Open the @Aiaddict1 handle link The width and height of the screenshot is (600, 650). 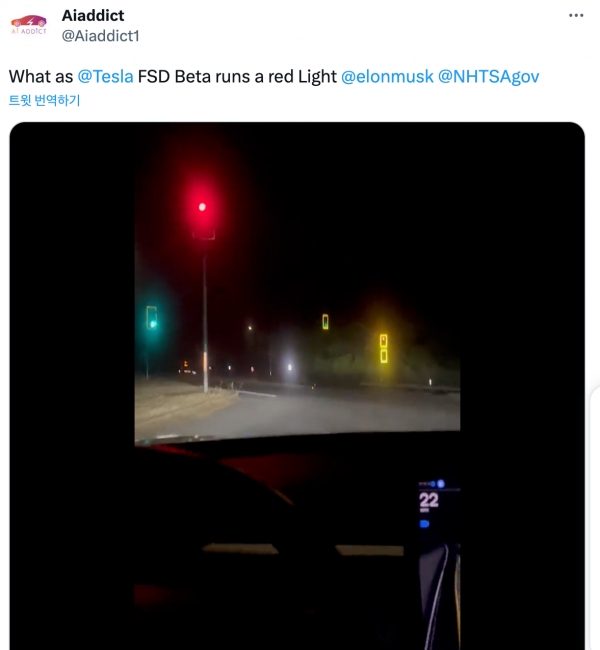100,36
